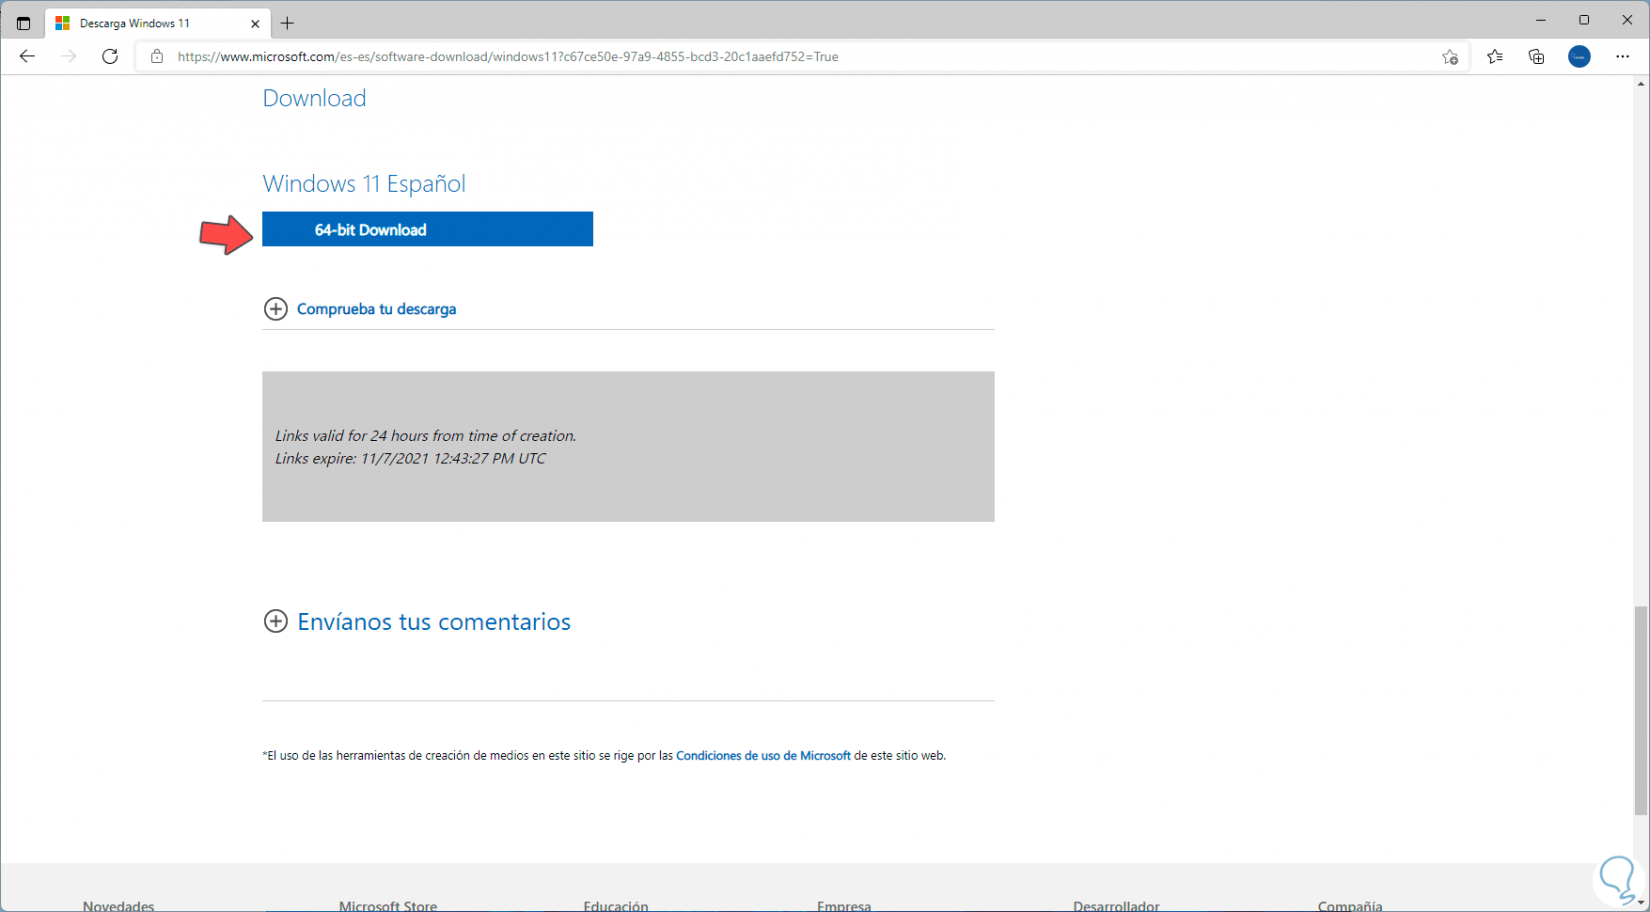
Task: Expand the Envíanos tus comentarios section
Action: (417, 621)
